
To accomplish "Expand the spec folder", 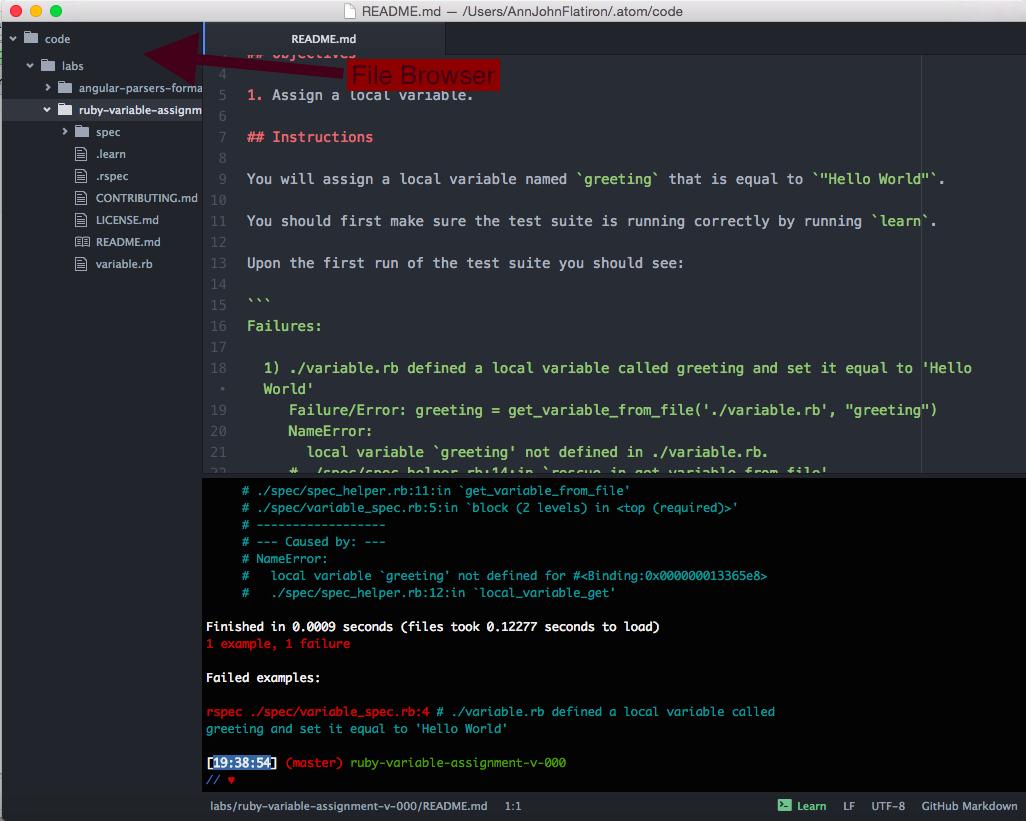I will (x=64, y=131).
